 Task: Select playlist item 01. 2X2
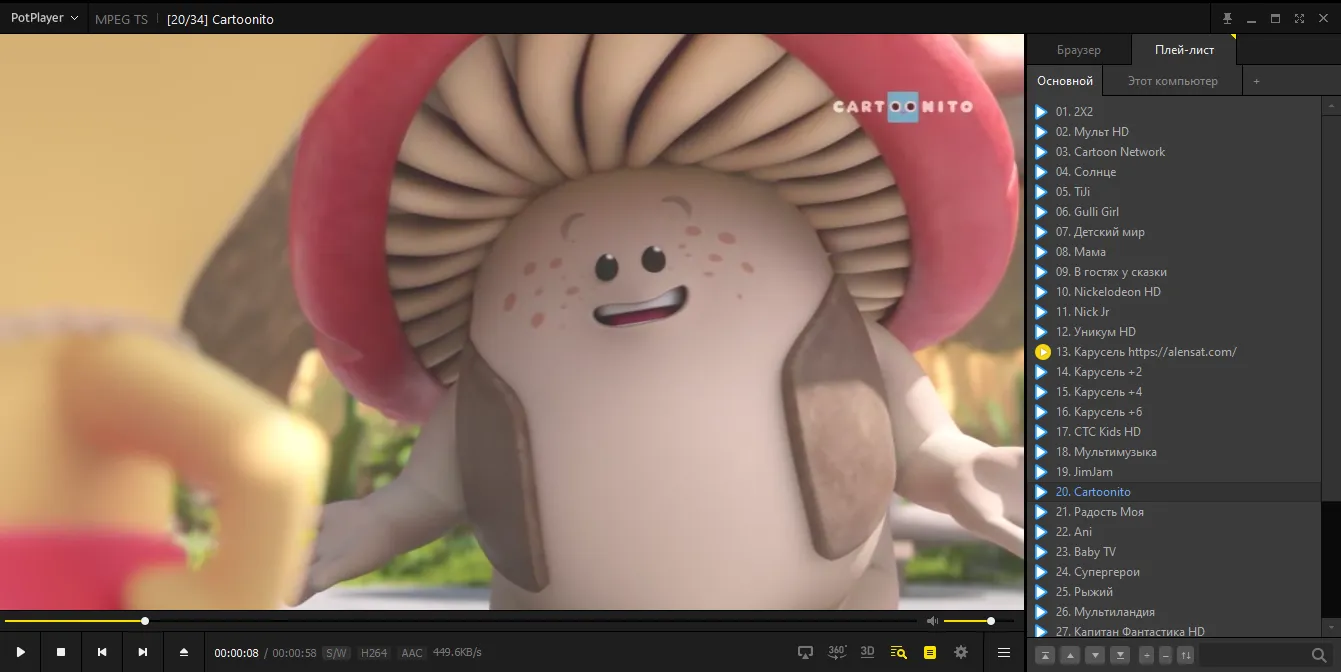[1175, 112]
